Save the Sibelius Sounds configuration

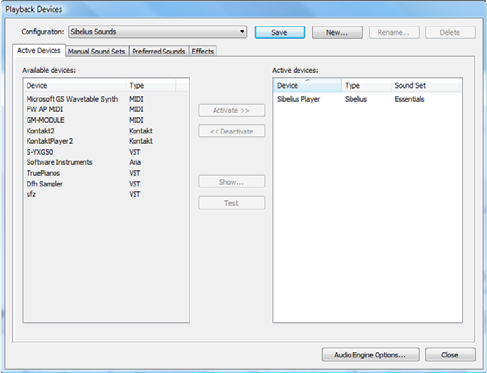[280, 32]
